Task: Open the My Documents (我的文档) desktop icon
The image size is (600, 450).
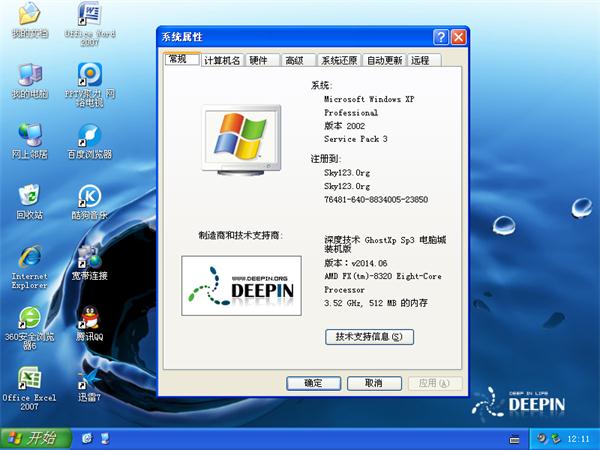Action: [29, 15]
